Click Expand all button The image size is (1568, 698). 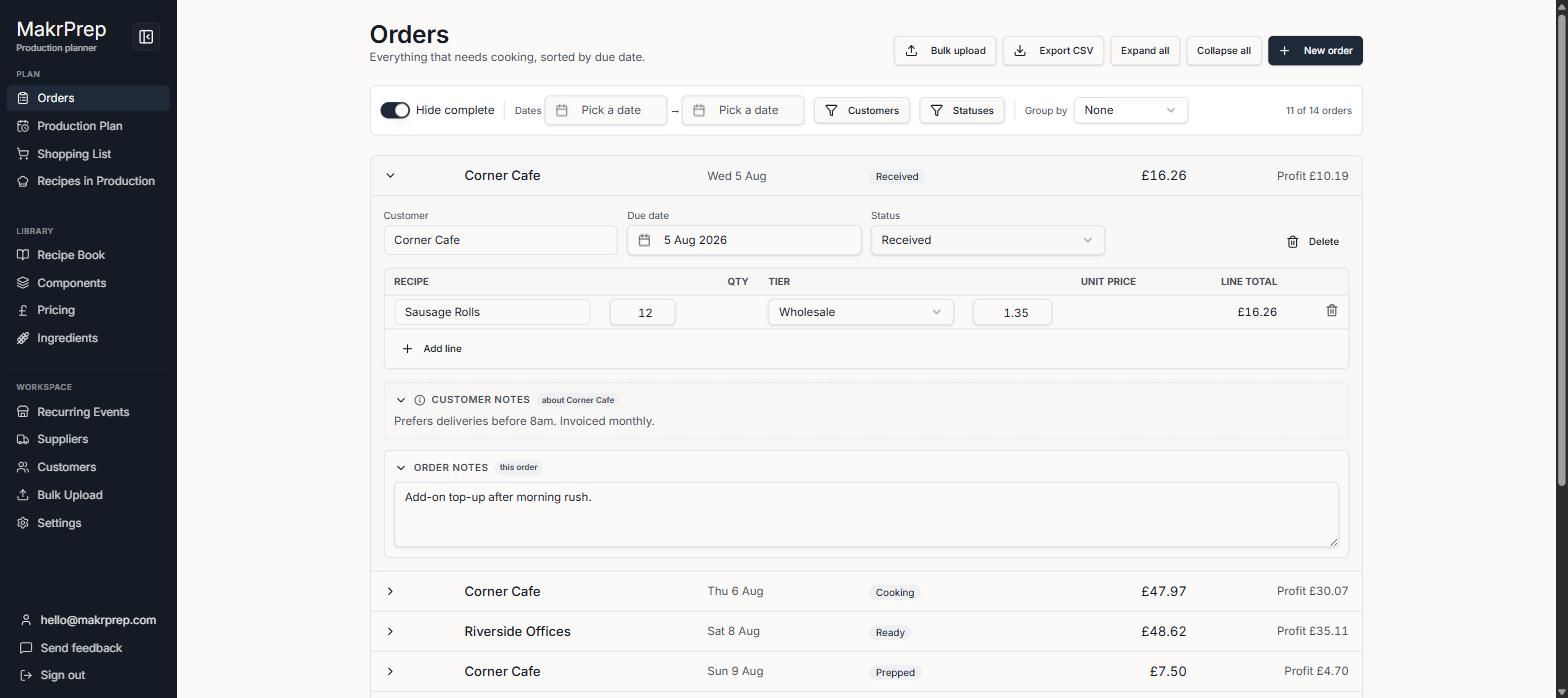coord(1145,51)
